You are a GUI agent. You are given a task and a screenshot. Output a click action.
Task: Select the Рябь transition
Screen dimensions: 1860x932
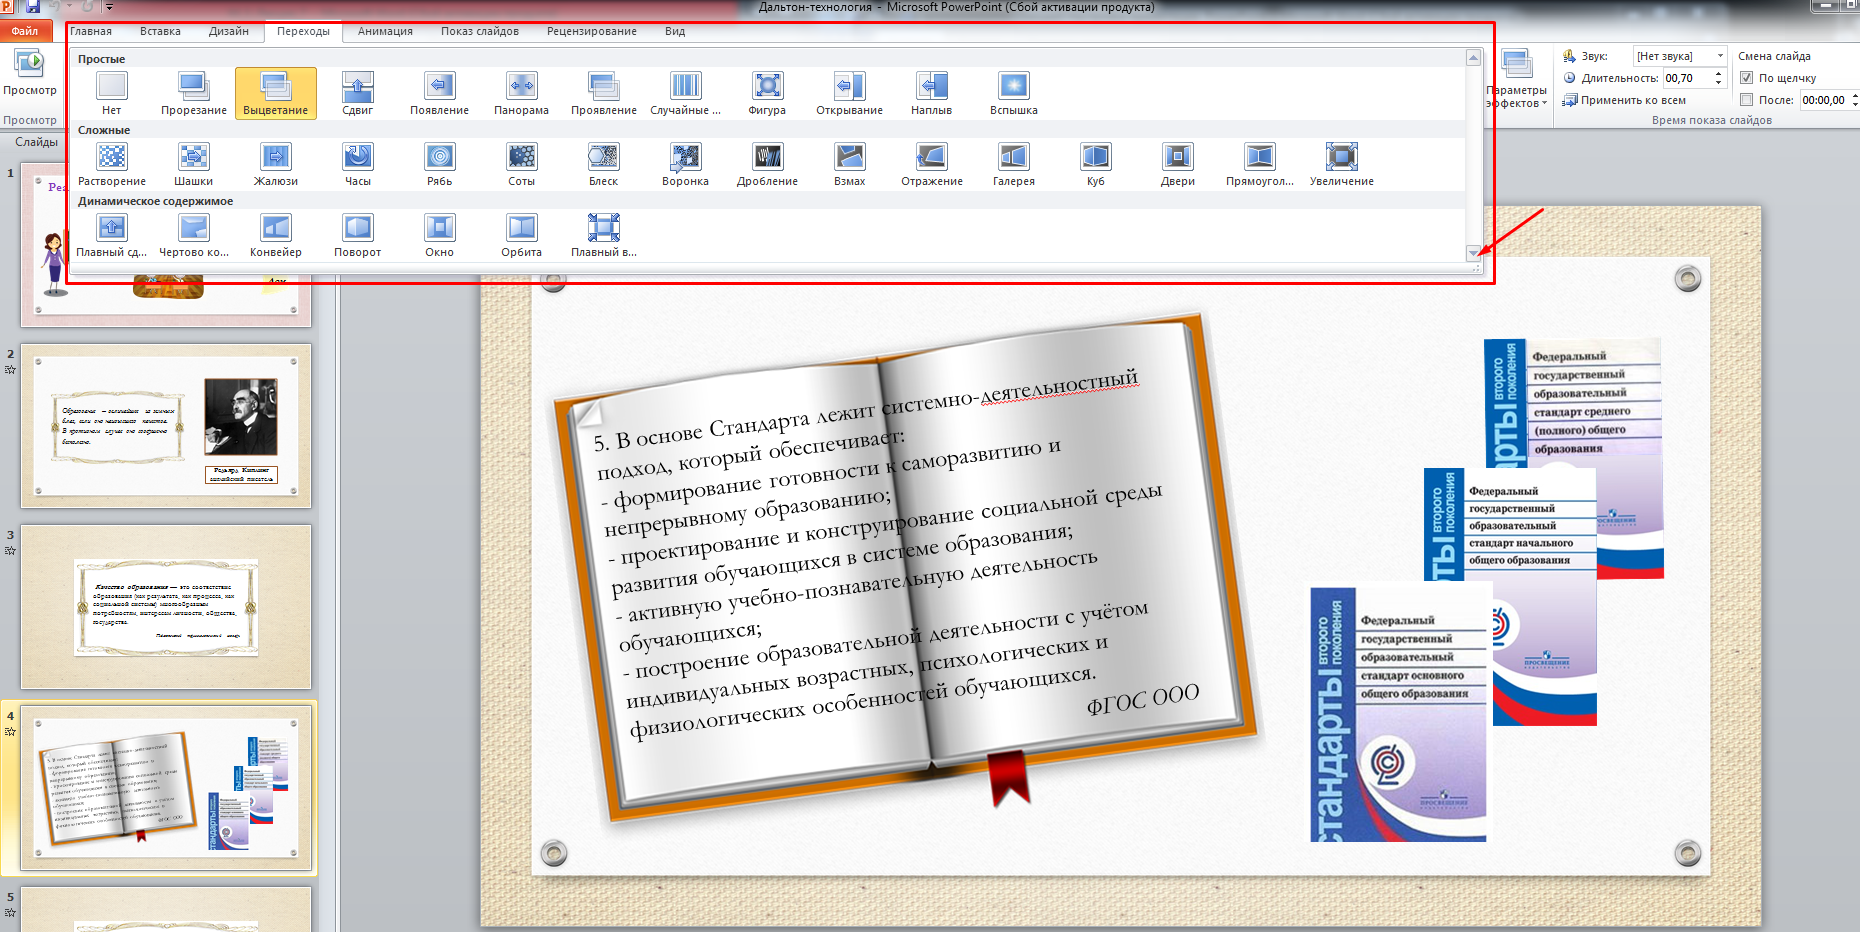[440, 165]
